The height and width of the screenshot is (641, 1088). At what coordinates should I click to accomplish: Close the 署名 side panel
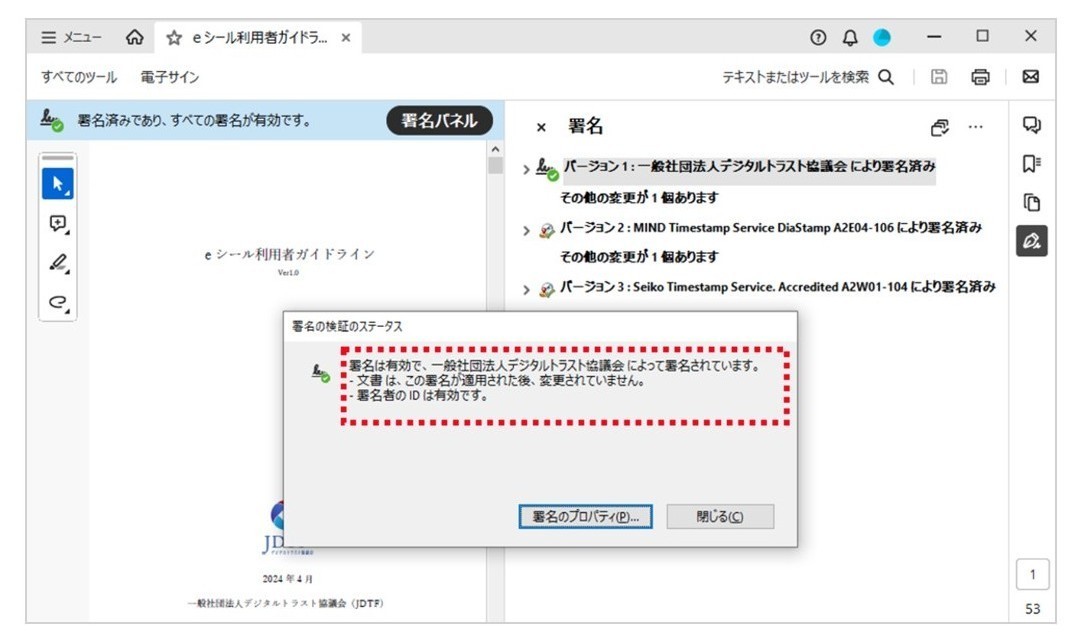[541, 127]
